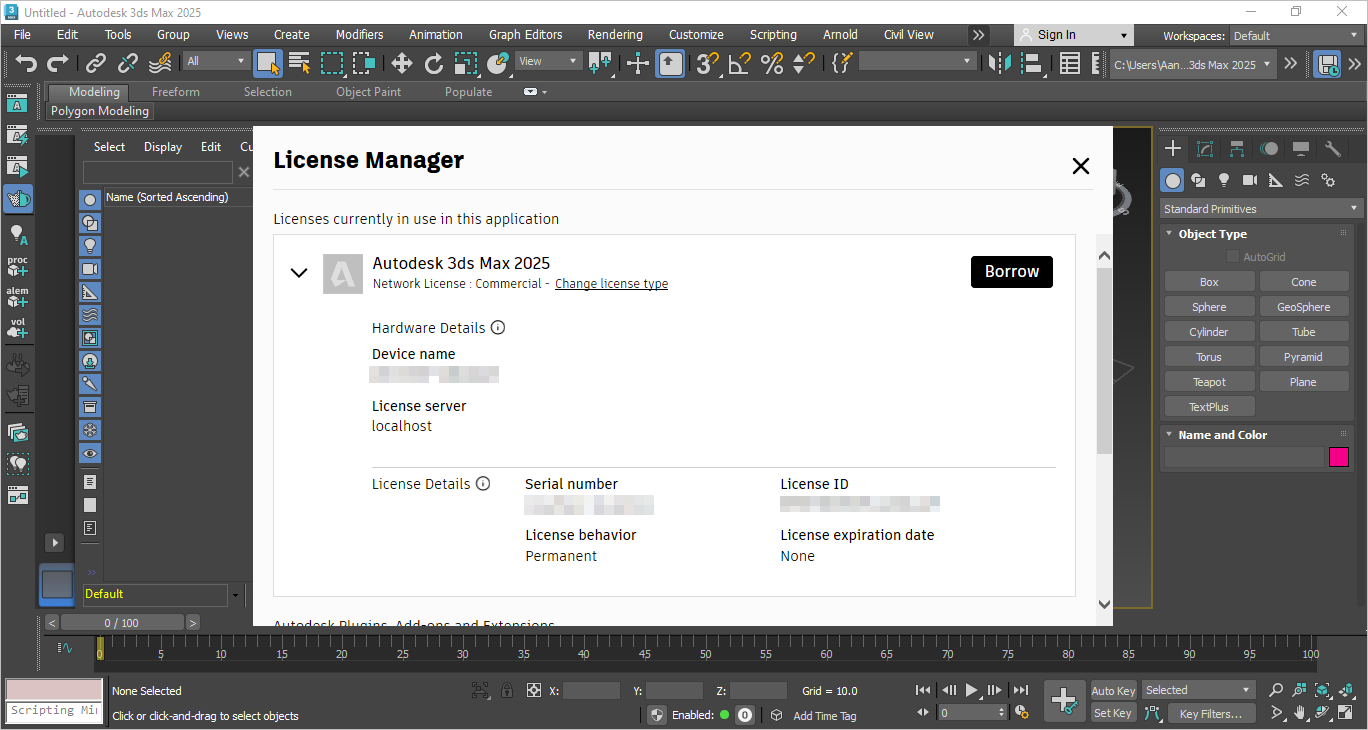Open the Rendering menu
The height and width of the screenshot is (730, 1368).
(614, 34)
